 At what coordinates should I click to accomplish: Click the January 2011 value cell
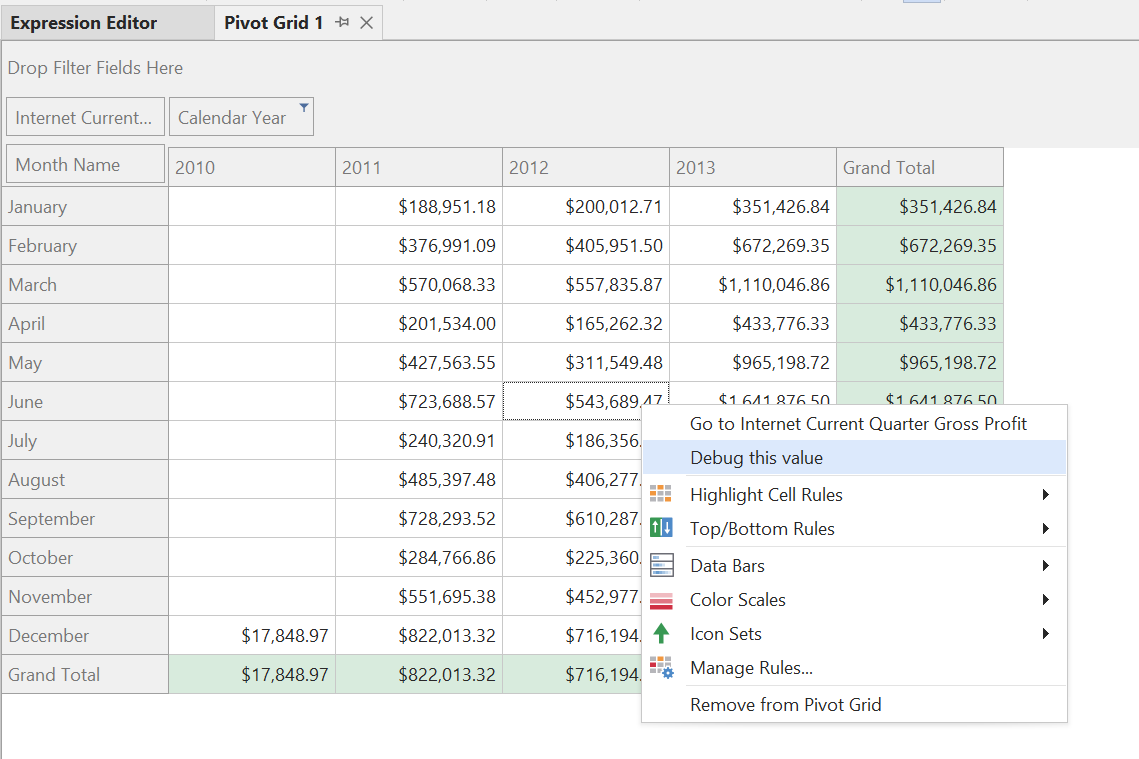click(x=418, y=207)
